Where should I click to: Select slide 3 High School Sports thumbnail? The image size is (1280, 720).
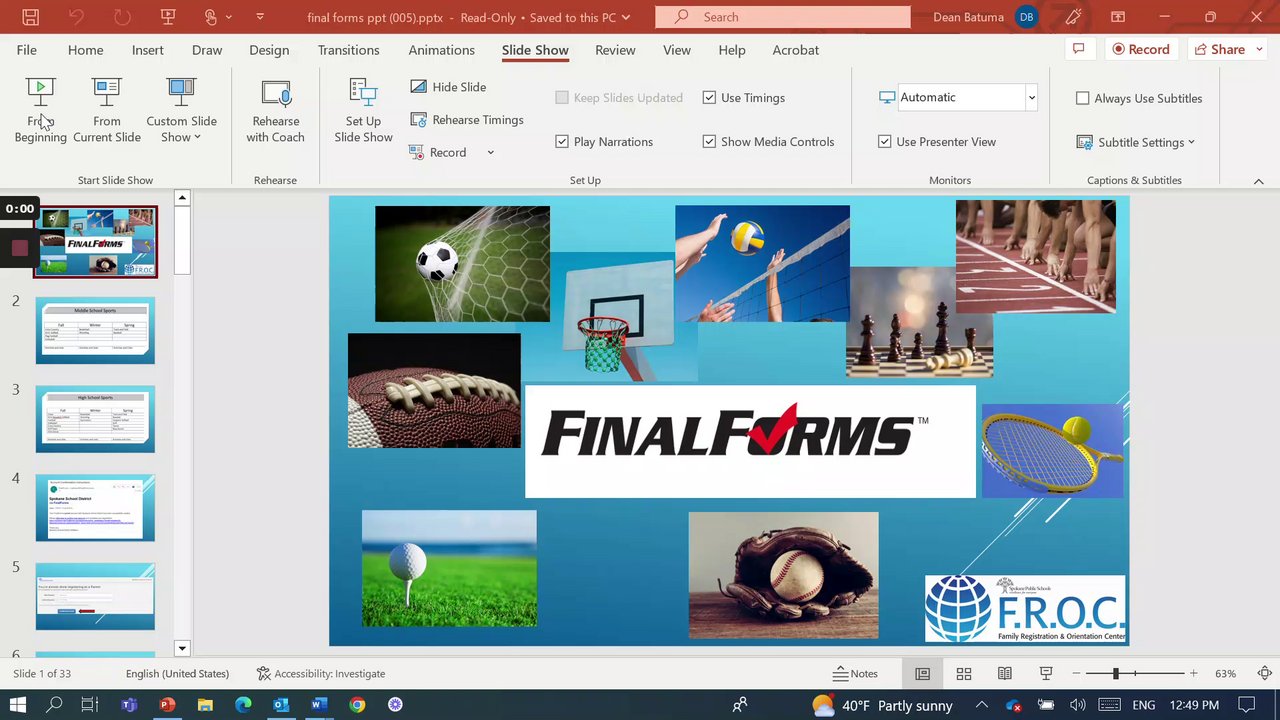(x=95, y=420)
